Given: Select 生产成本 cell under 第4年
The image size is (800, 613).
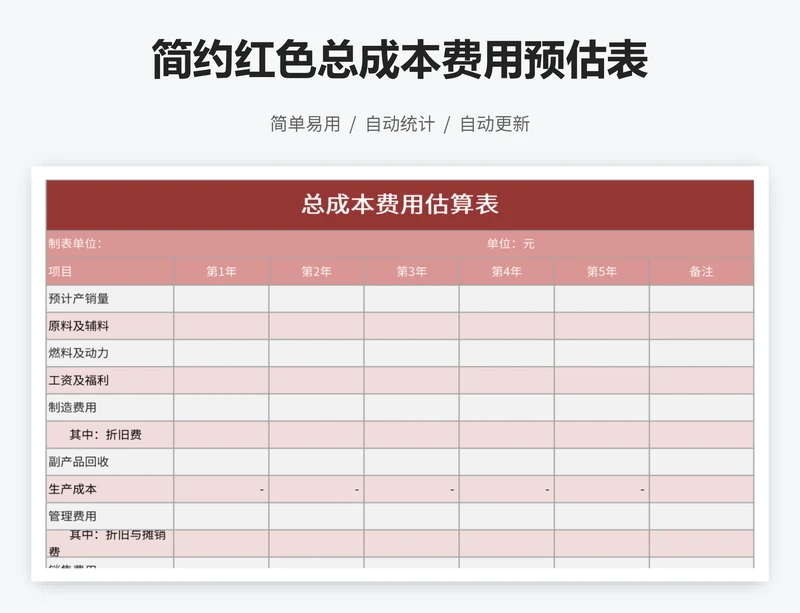Looking at the screenshot, I should point(507,489).
